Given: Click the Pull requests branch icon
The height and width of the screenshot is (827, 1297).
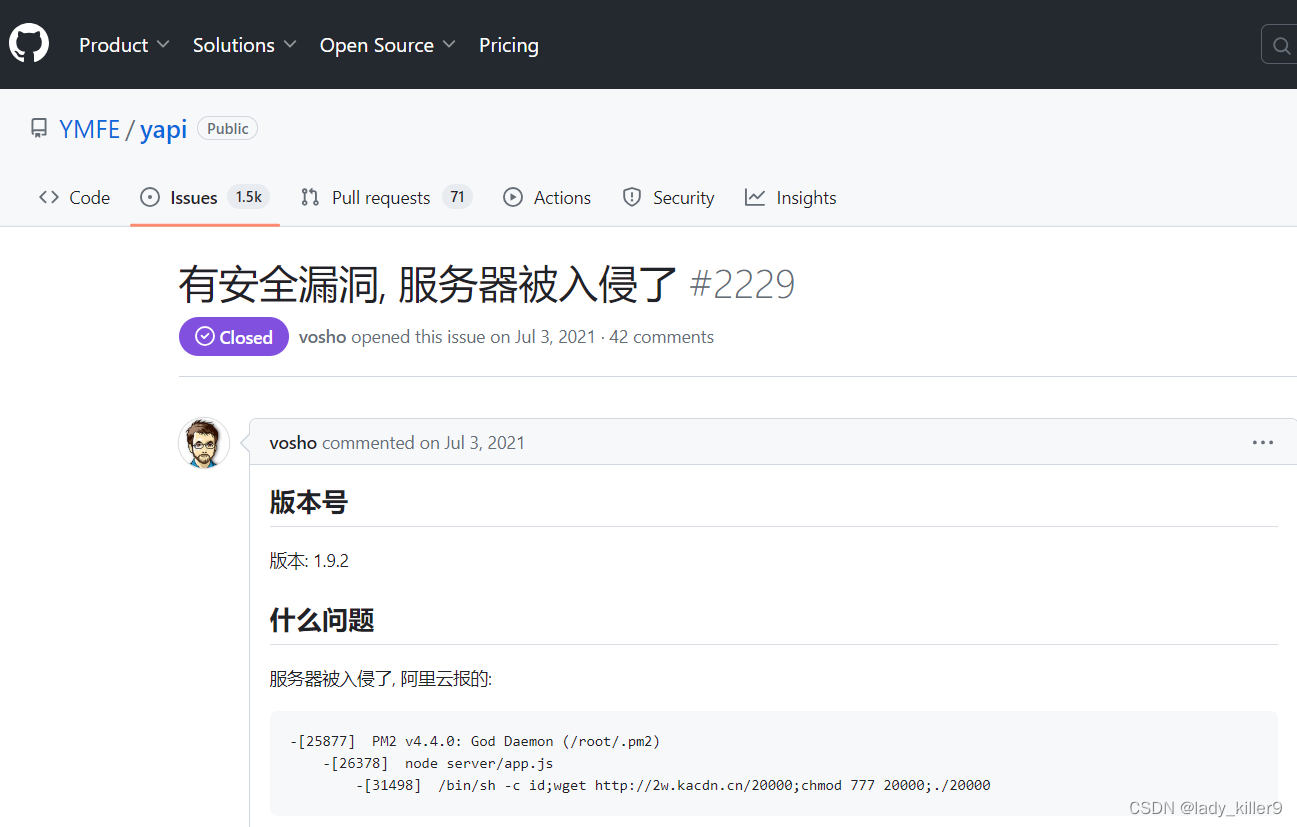Looking at the screenshot, I should coord(310,197).
